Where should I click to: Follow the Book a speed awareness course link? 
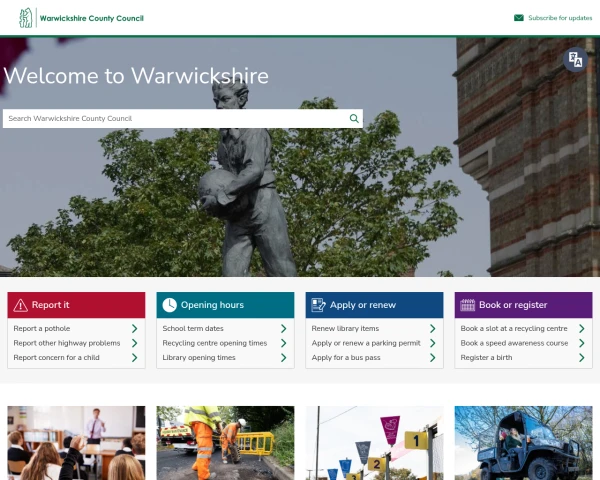[x=514, y=343]
